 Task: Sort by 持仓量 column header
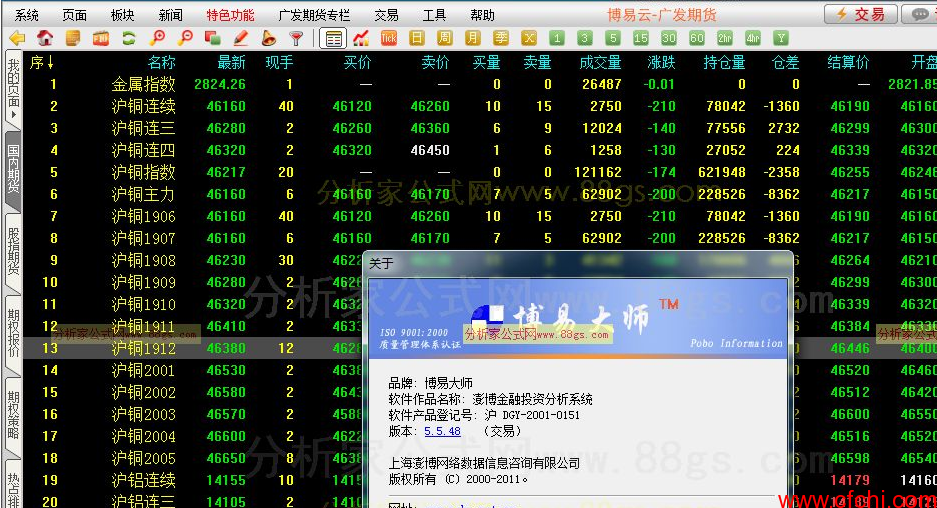[x=724, y=62]
